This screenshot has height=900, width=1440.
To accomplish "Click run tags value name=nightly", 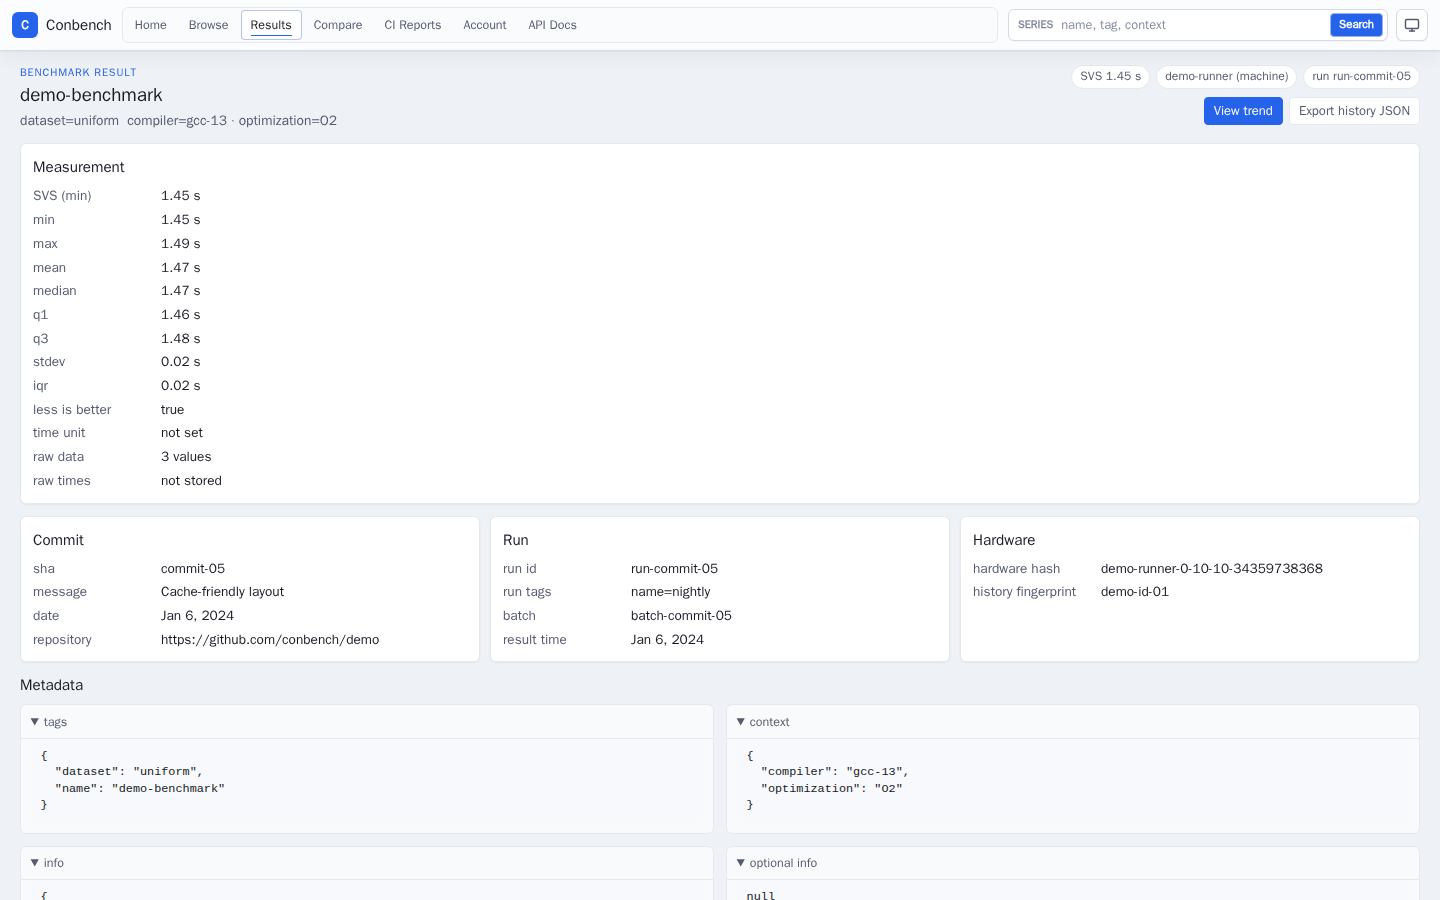I will (x=670, y=592).
